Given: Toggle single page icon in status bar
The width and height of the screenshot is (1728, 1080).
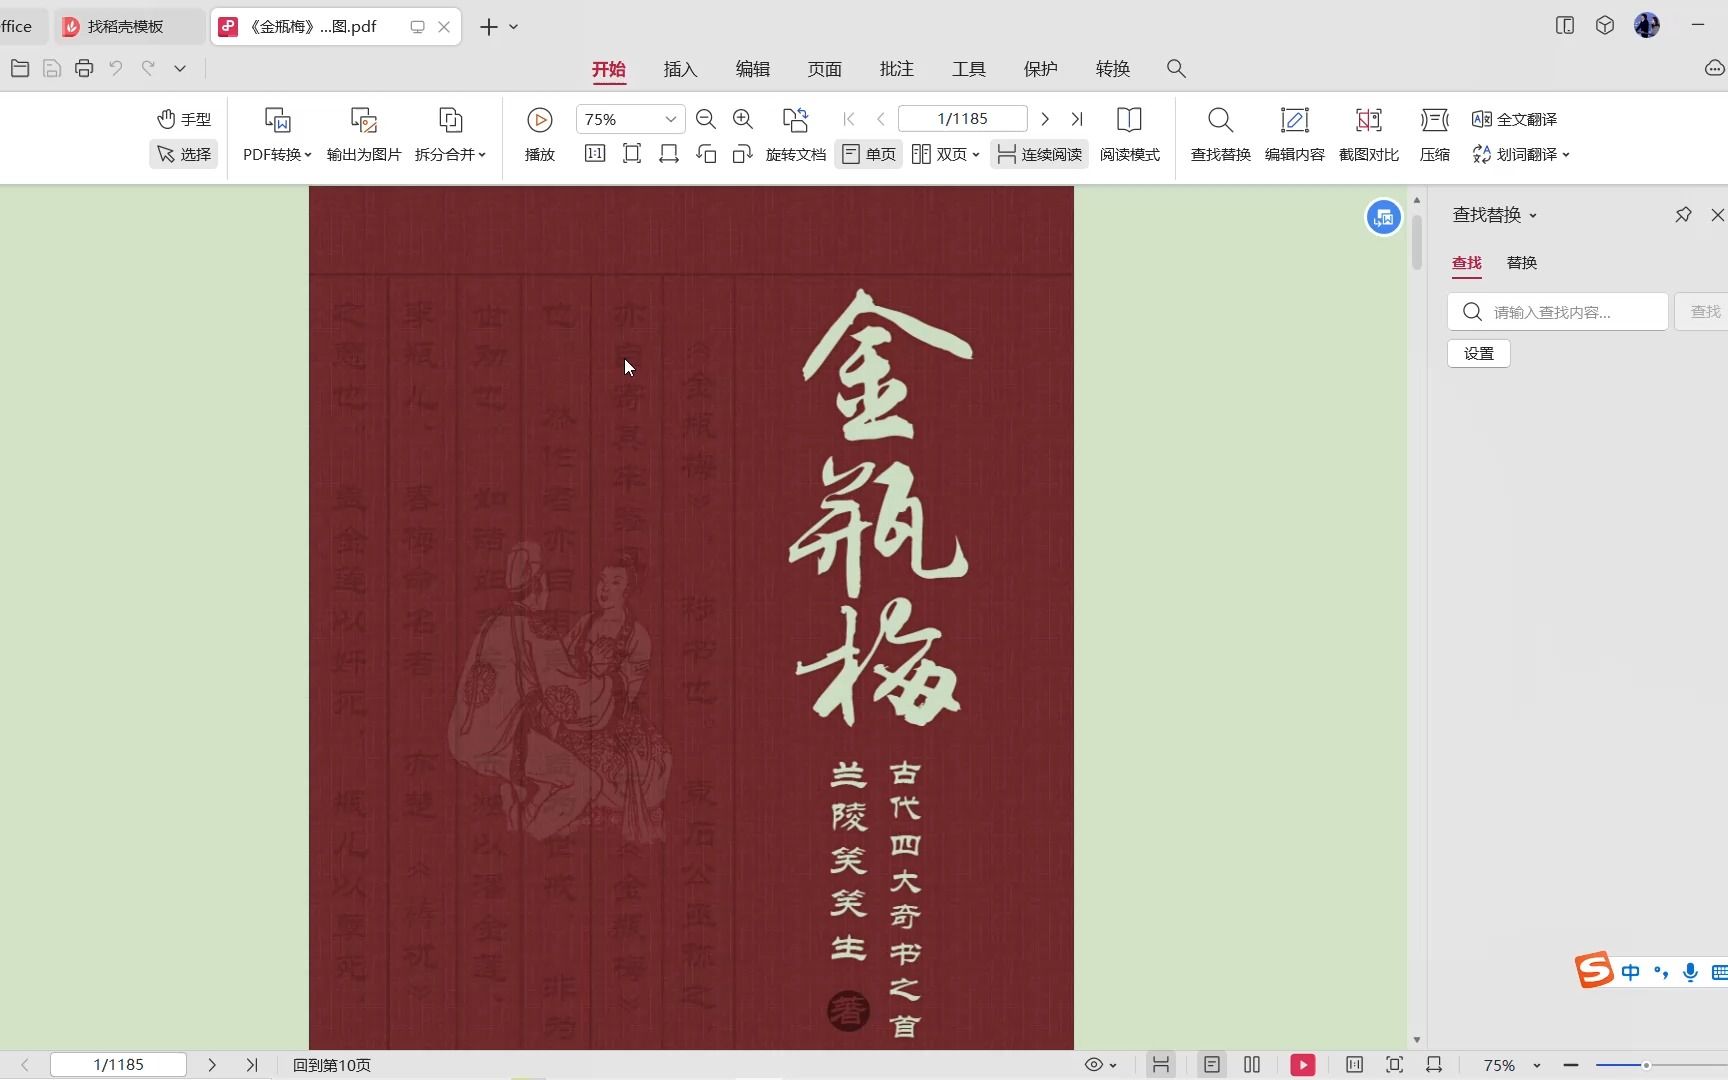Looking at the screenshot, I should (1212, 1065).
